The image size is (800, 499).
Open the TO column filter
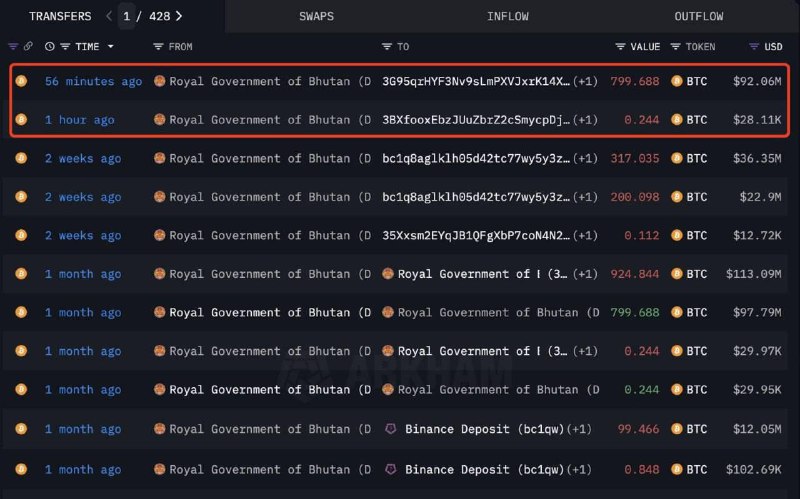click(387, 46)
